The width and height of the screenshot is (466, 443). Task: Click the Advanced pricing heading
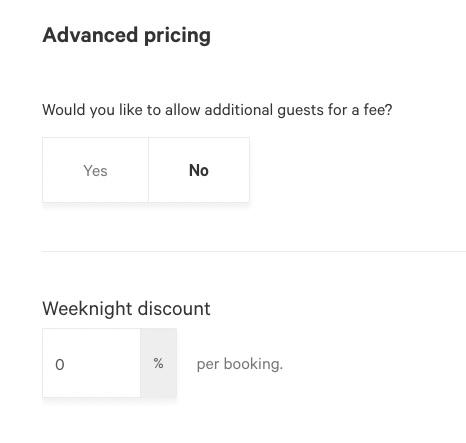(x=127, y=35)
